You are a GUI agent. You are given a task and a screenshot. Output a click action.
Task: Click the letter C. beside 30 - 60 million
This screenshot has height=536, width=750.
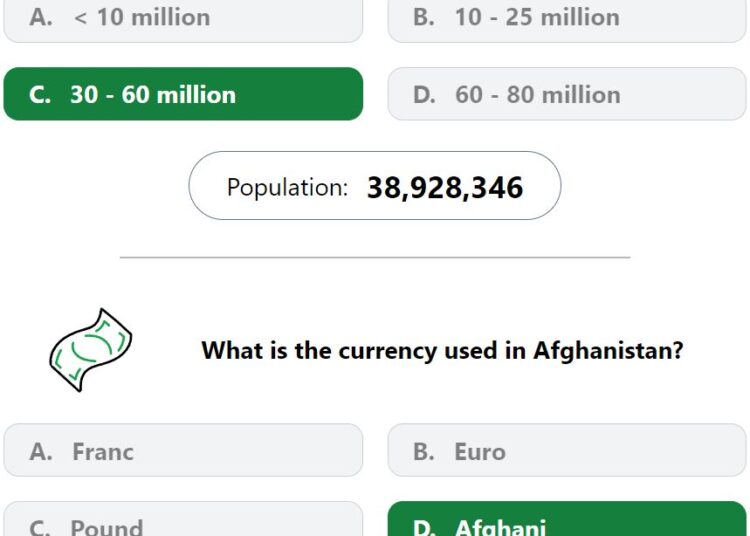40,95
